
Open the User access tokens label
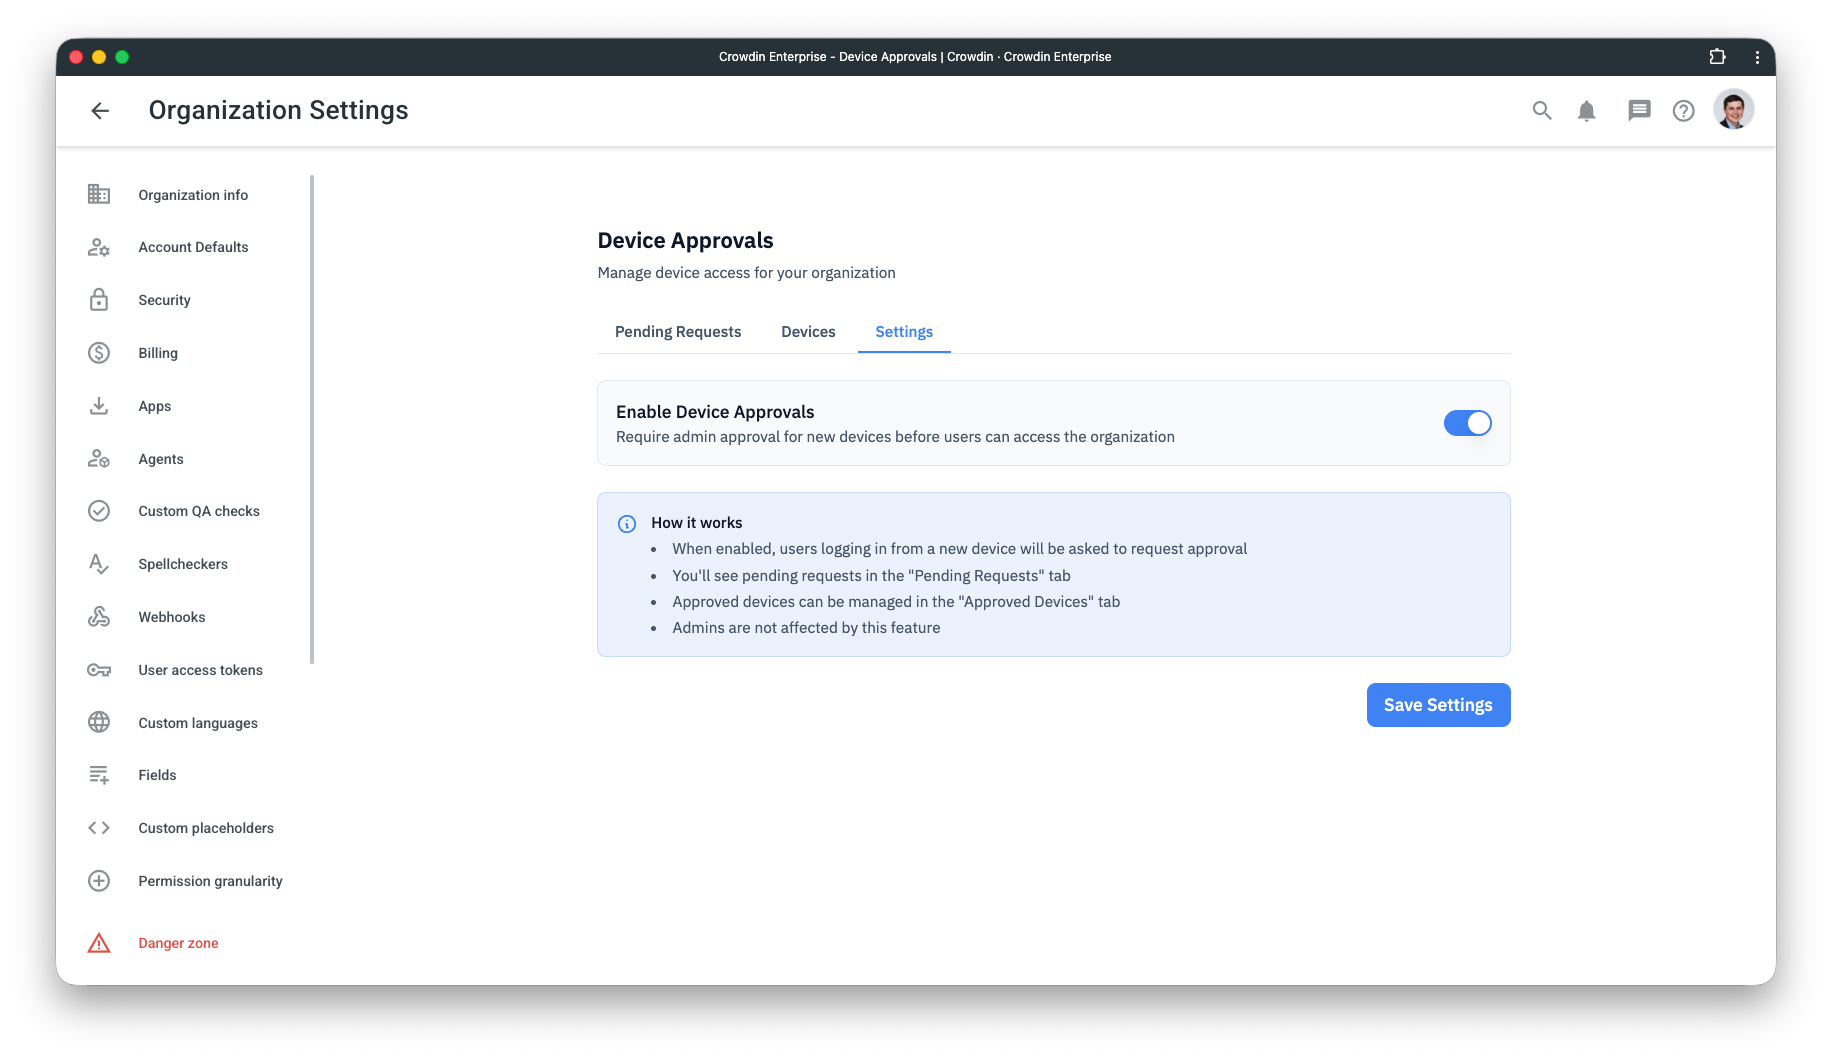200,670
